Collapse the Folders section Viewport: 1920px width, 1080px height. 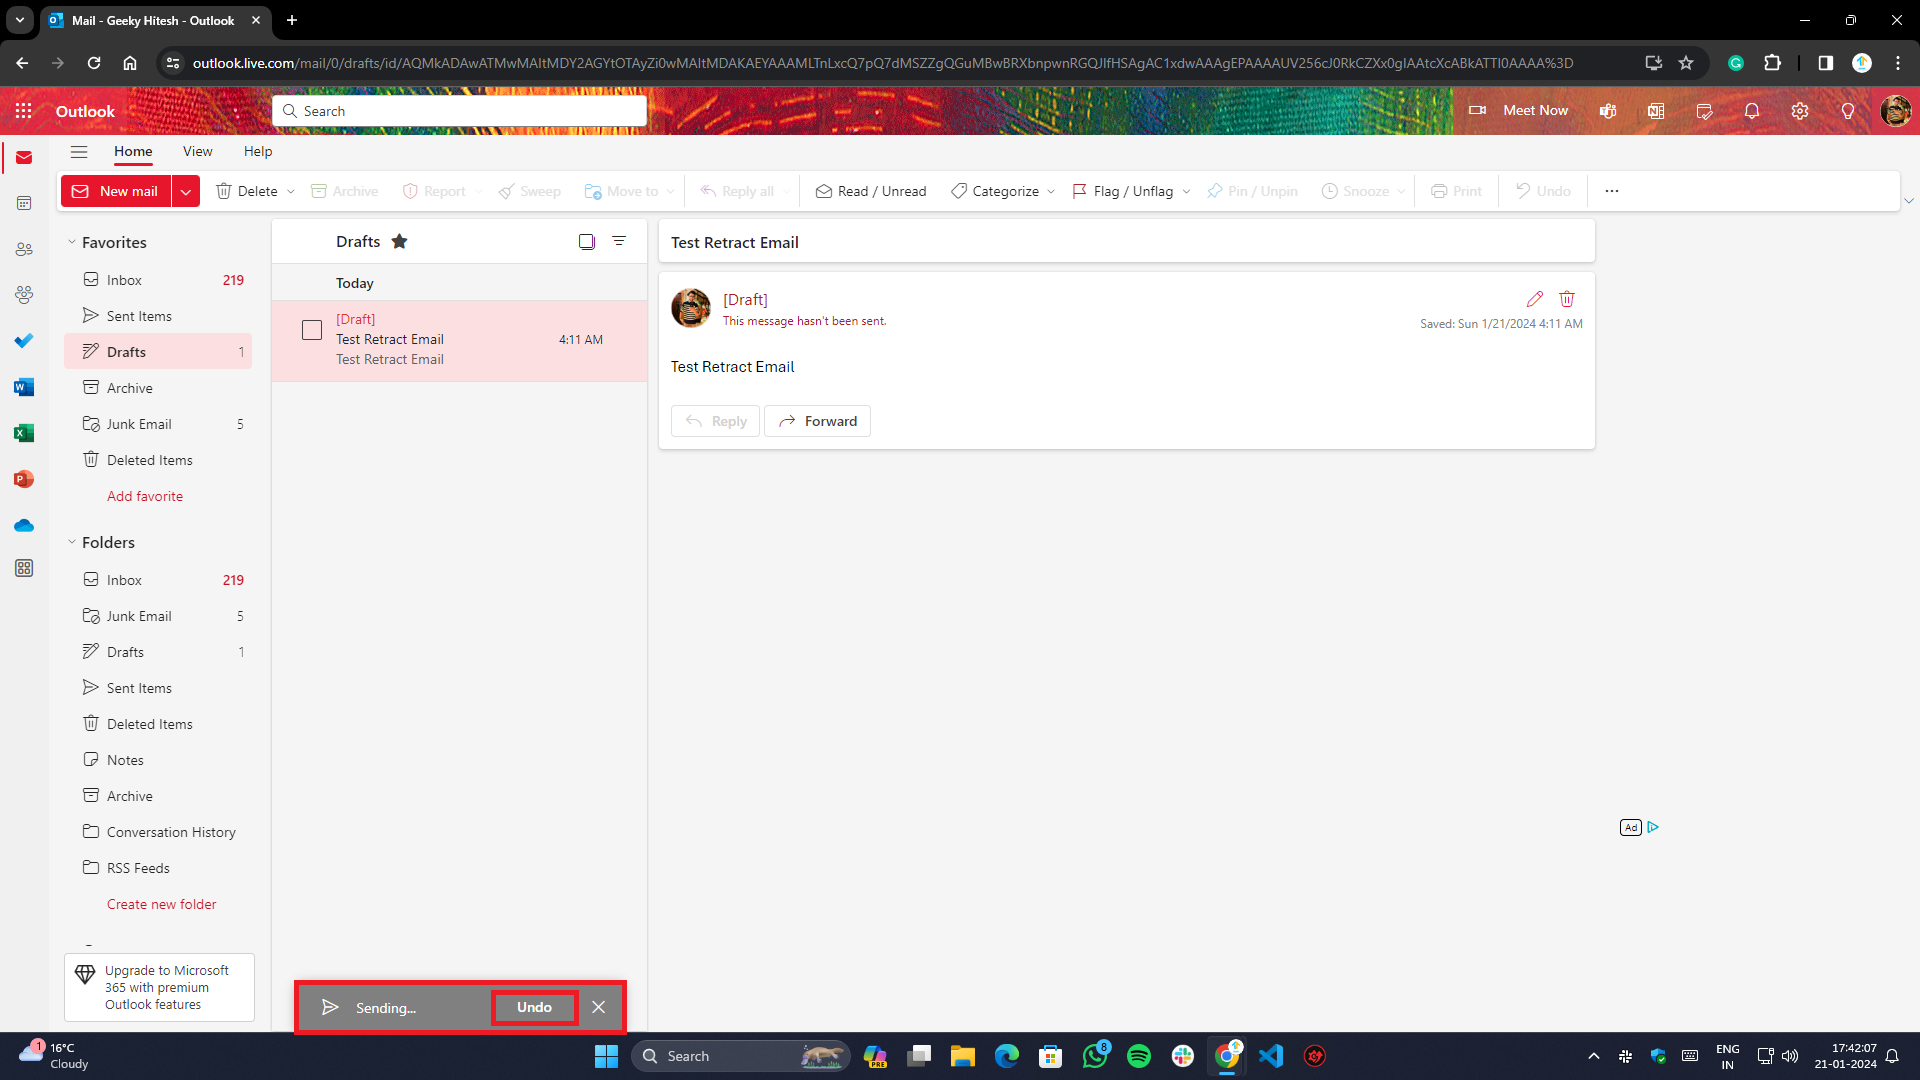click(72, 542)
